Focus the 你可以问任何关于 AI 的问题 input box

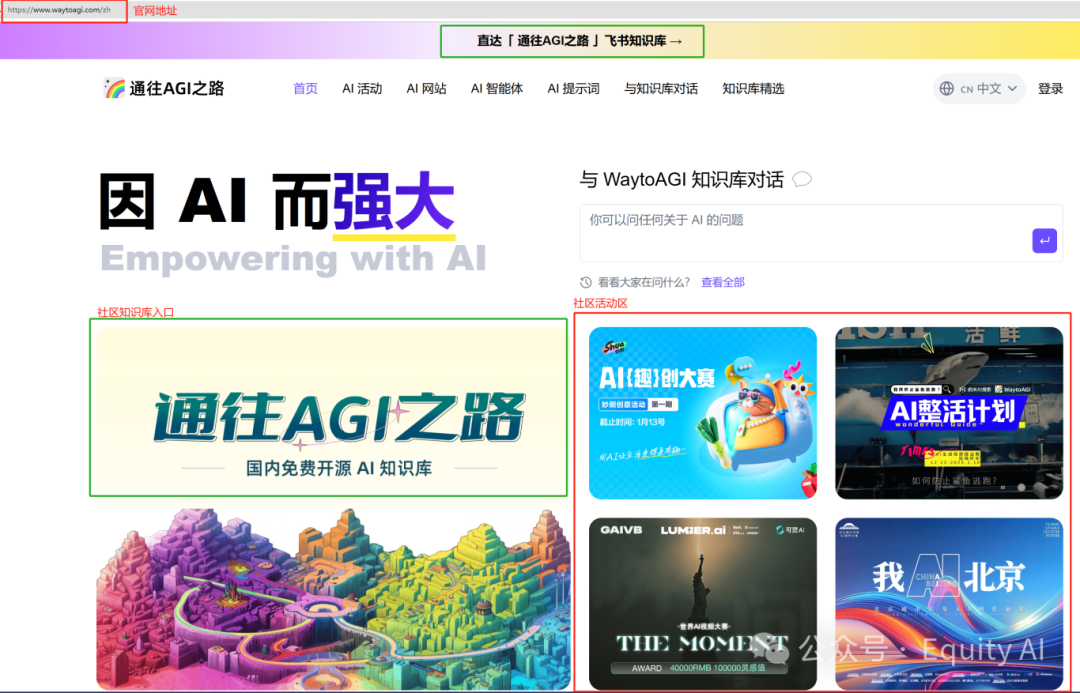(821, 233)
